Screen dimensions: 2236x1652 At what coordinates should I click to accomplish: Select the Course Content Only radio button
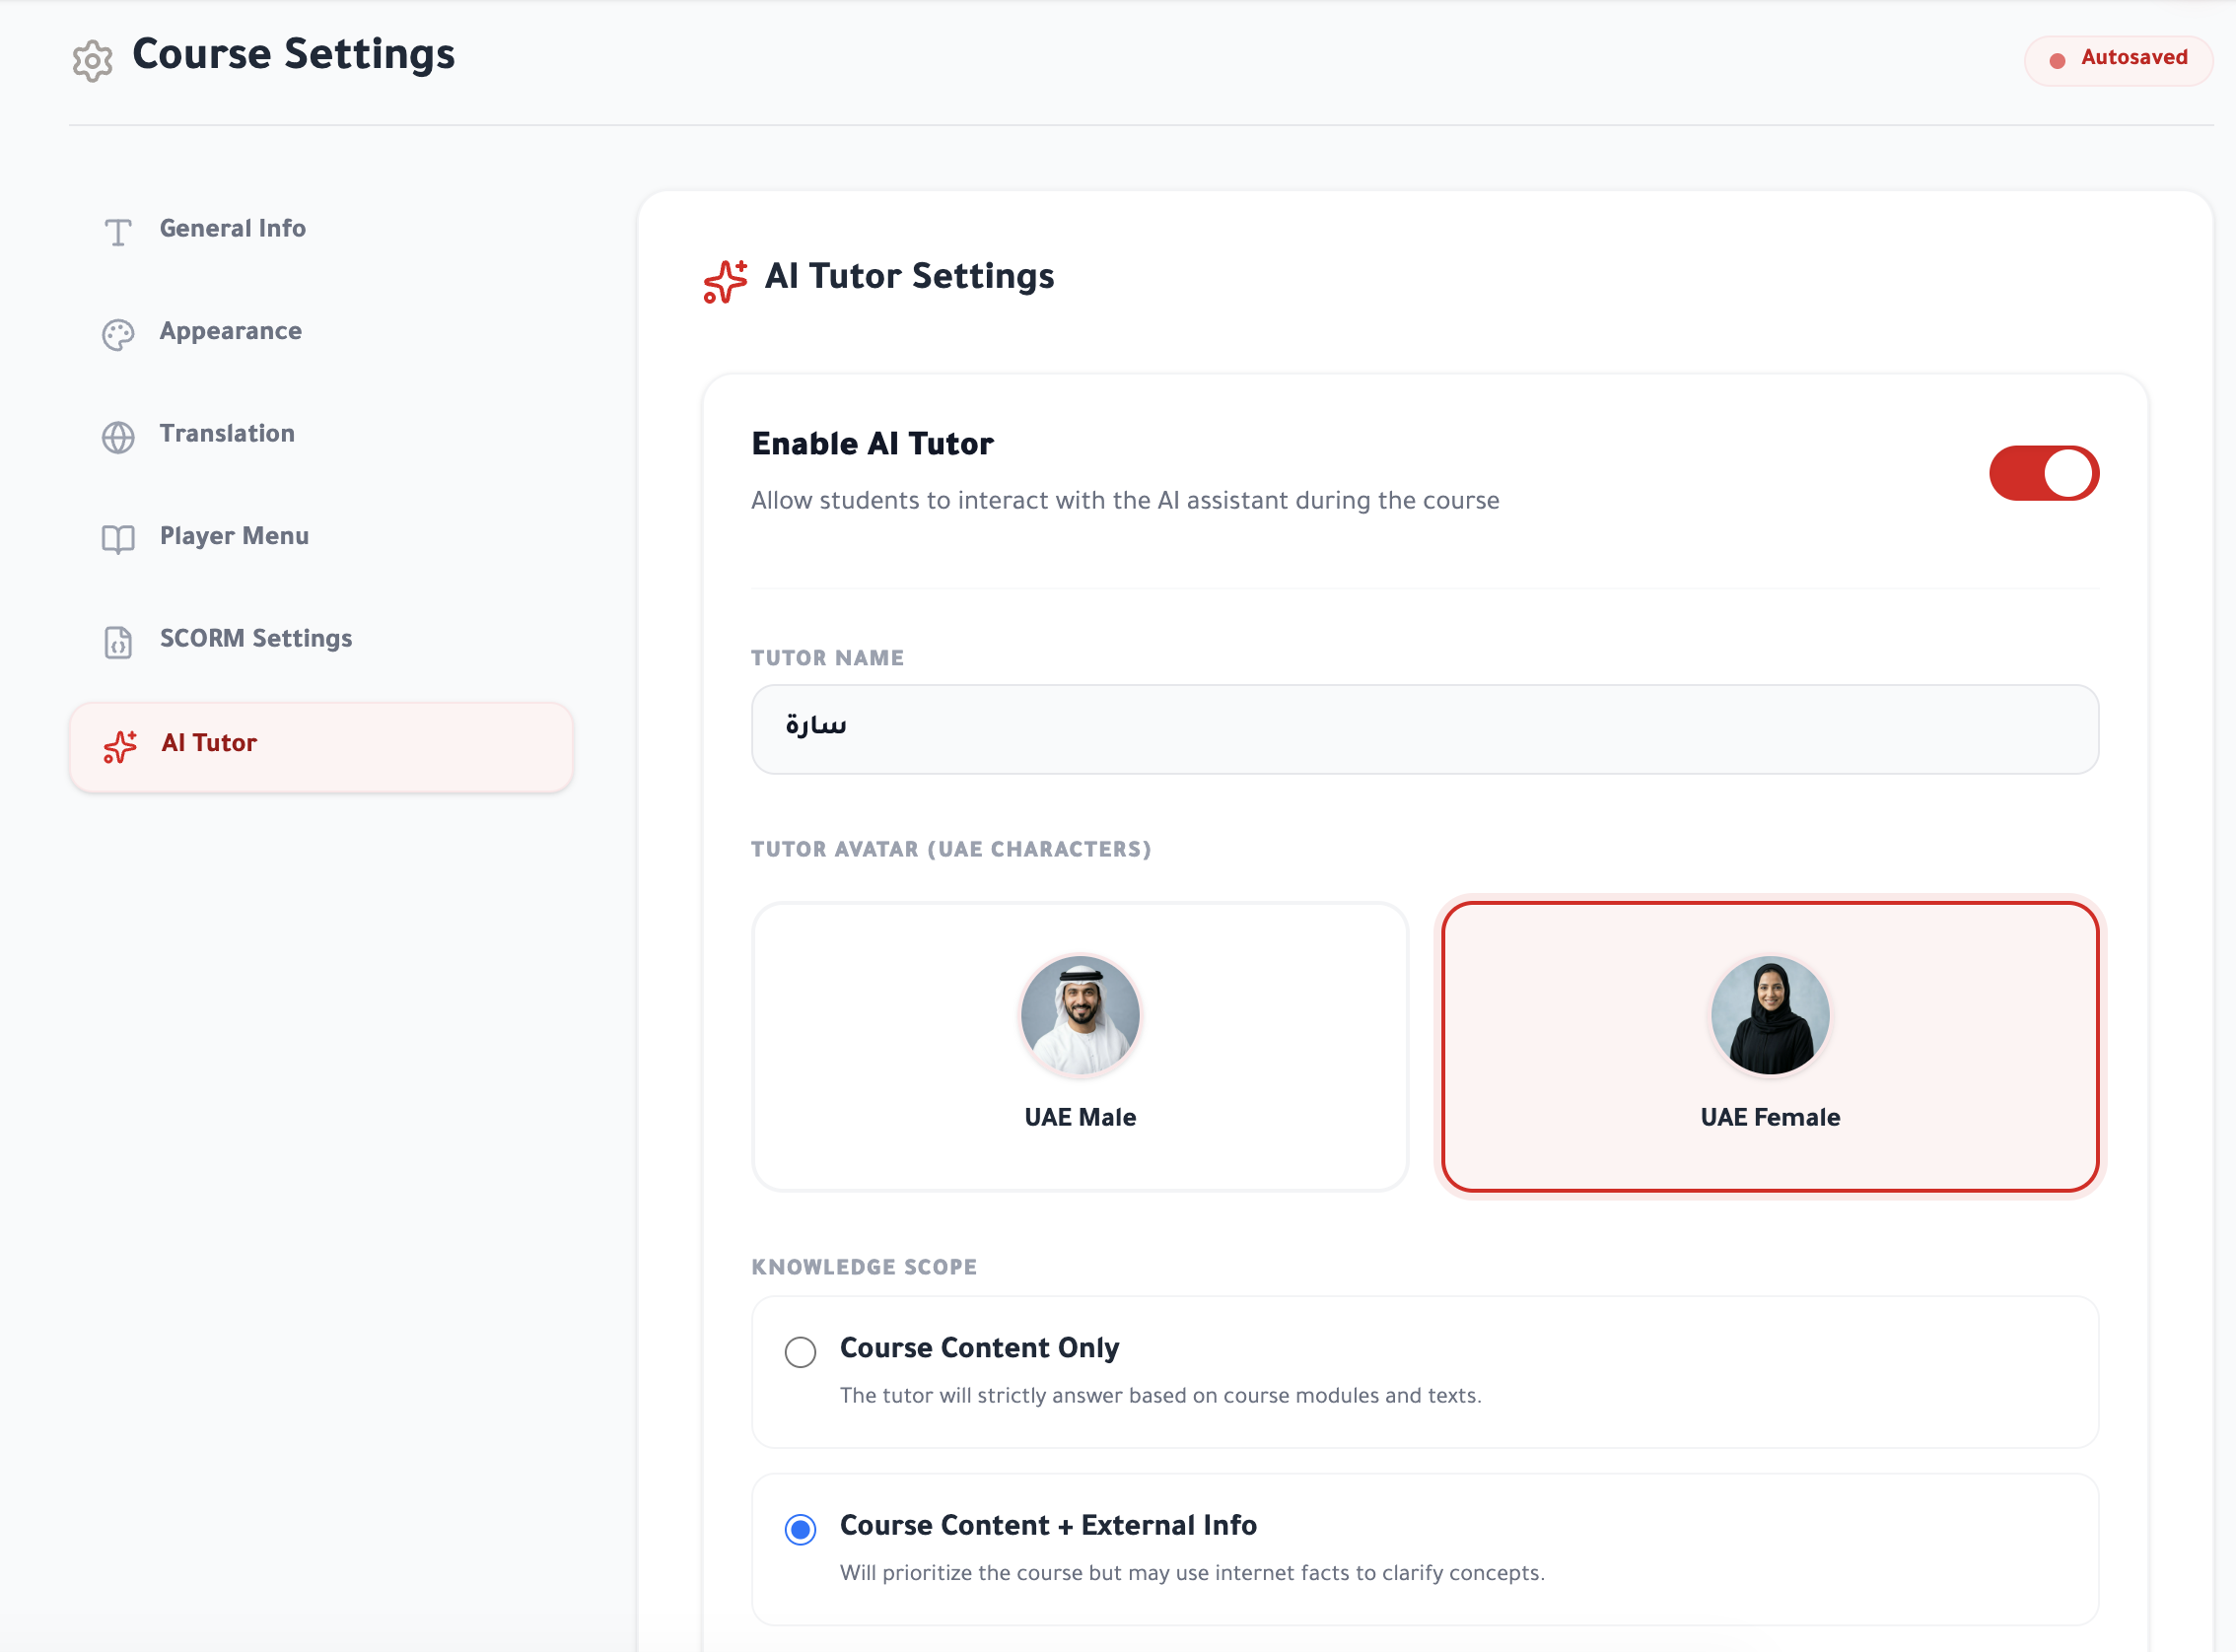point(800,1352)
